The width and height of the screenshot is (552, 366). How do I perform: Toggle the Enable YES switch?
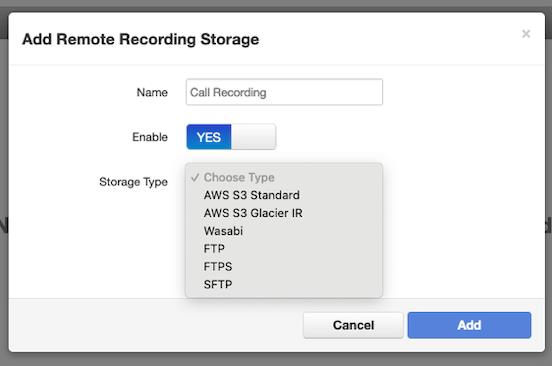[x=231, y=137]
